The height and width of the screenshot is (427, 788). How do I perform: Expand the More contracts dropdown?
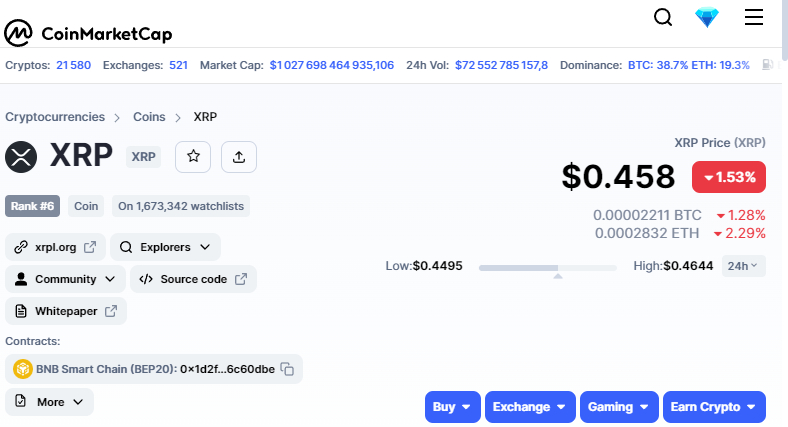(49, 402)
